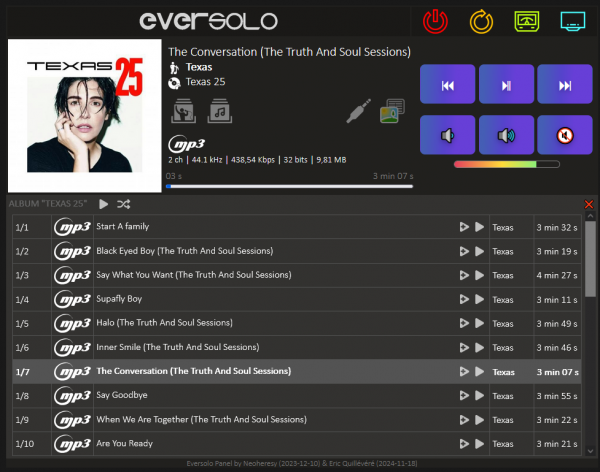
Task: Click the audio jack output icon
Action: [359, 111]
